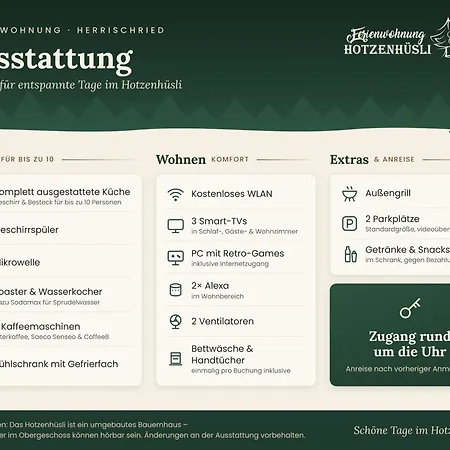The width and height of the screenshot is (450, 450).
Task: Click 'in Schlaf-, Gäste- & Wohnzimmer' note
Action: point(244,231)
